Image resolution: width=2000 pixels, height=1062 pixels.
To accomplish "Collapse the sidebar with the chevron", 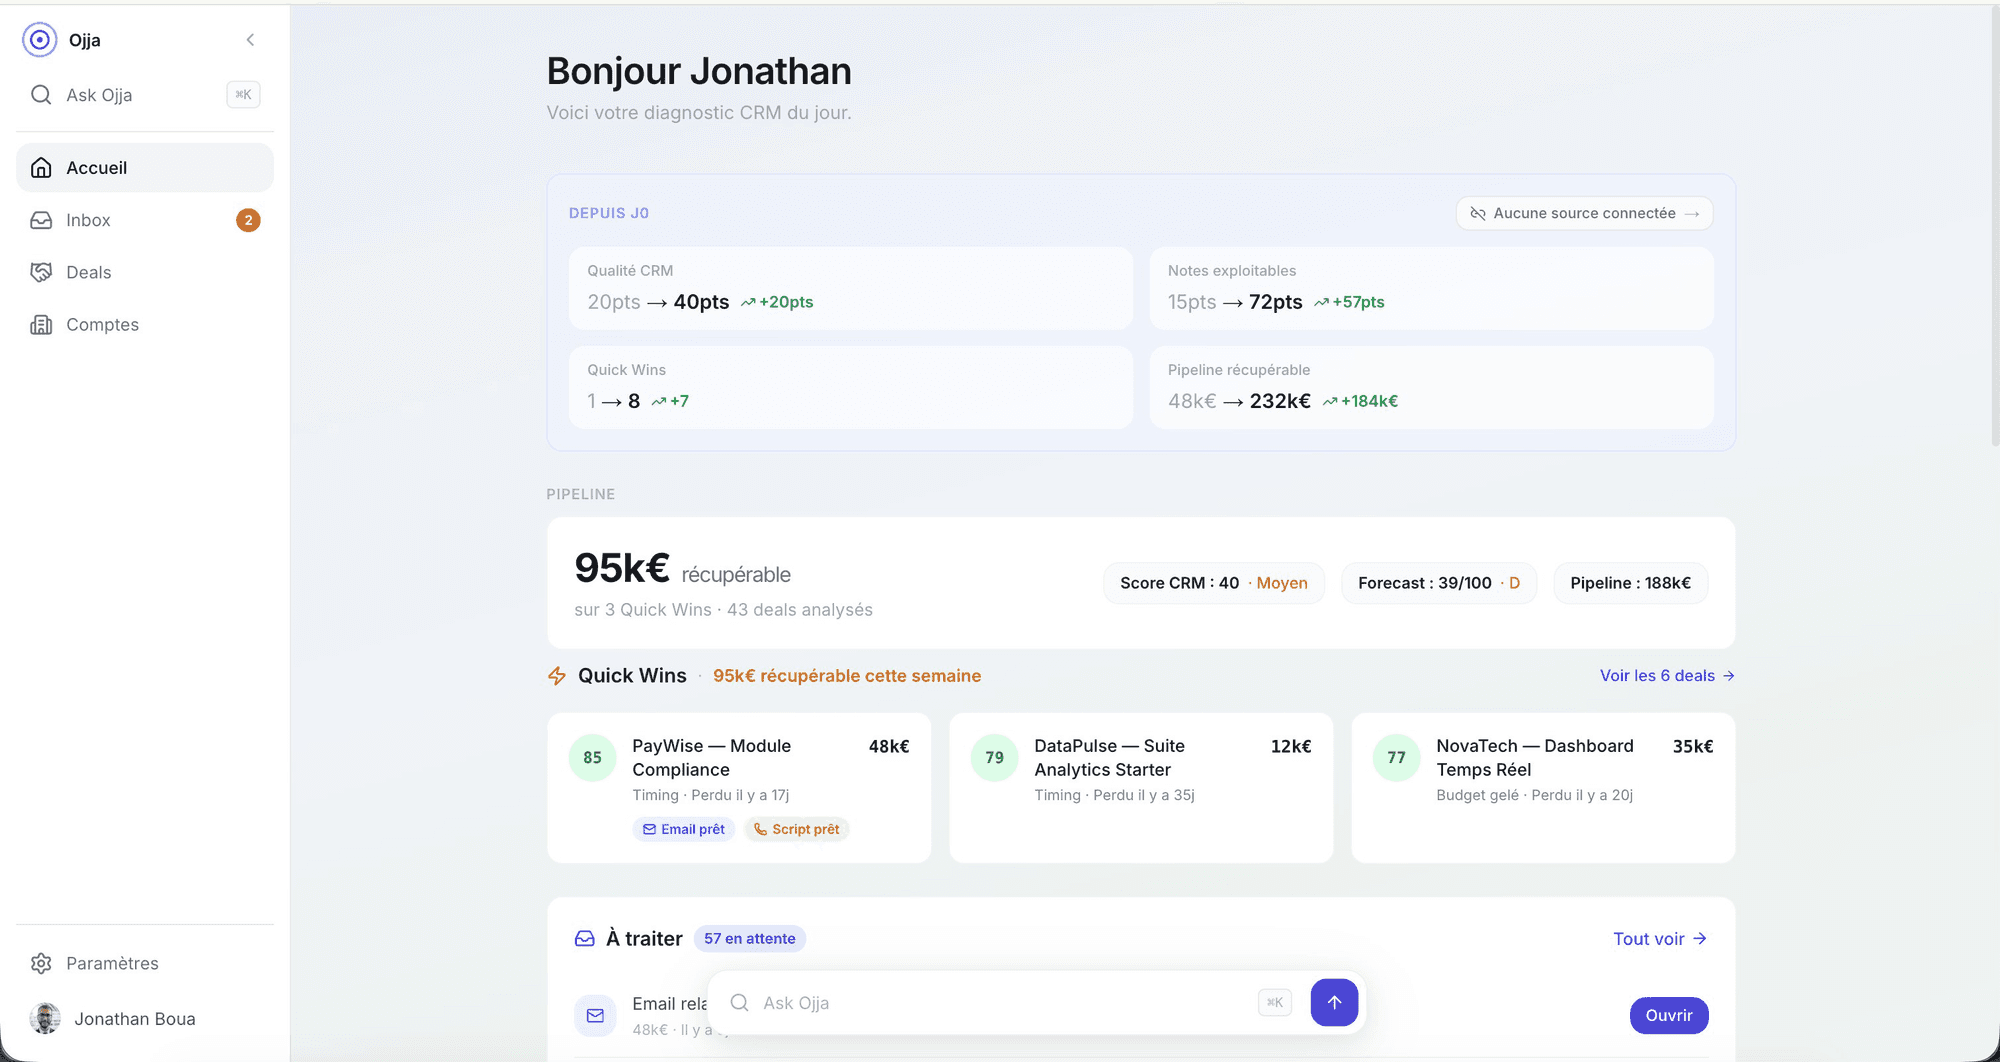I will (250, 39).
